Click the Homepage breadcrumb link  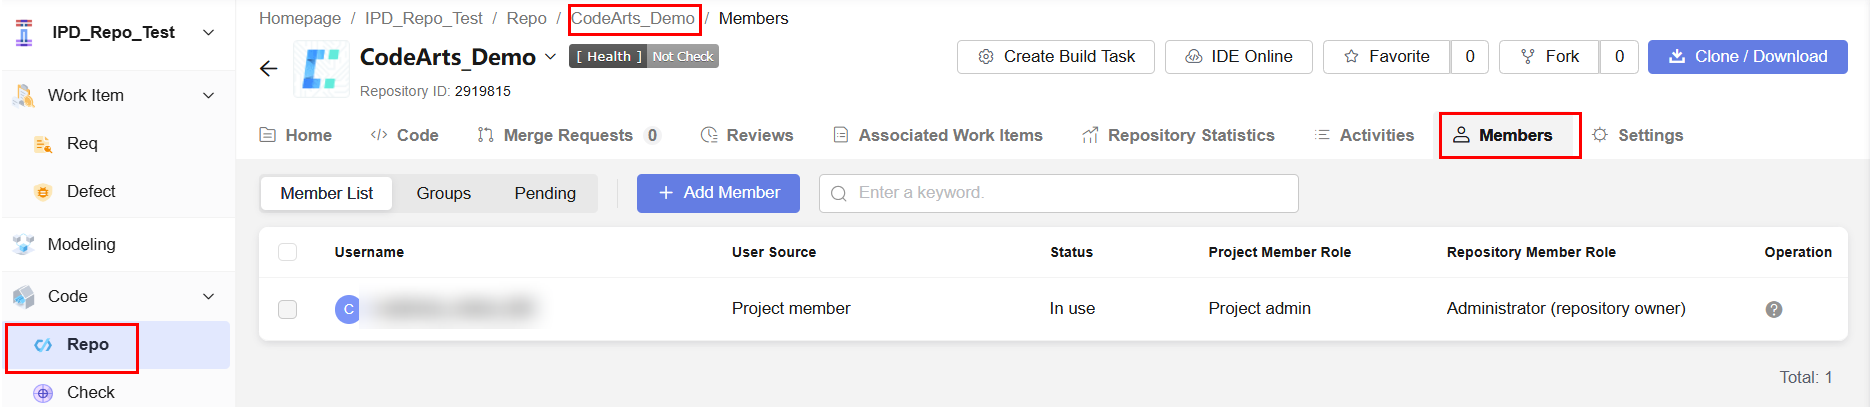click(300, 18)
